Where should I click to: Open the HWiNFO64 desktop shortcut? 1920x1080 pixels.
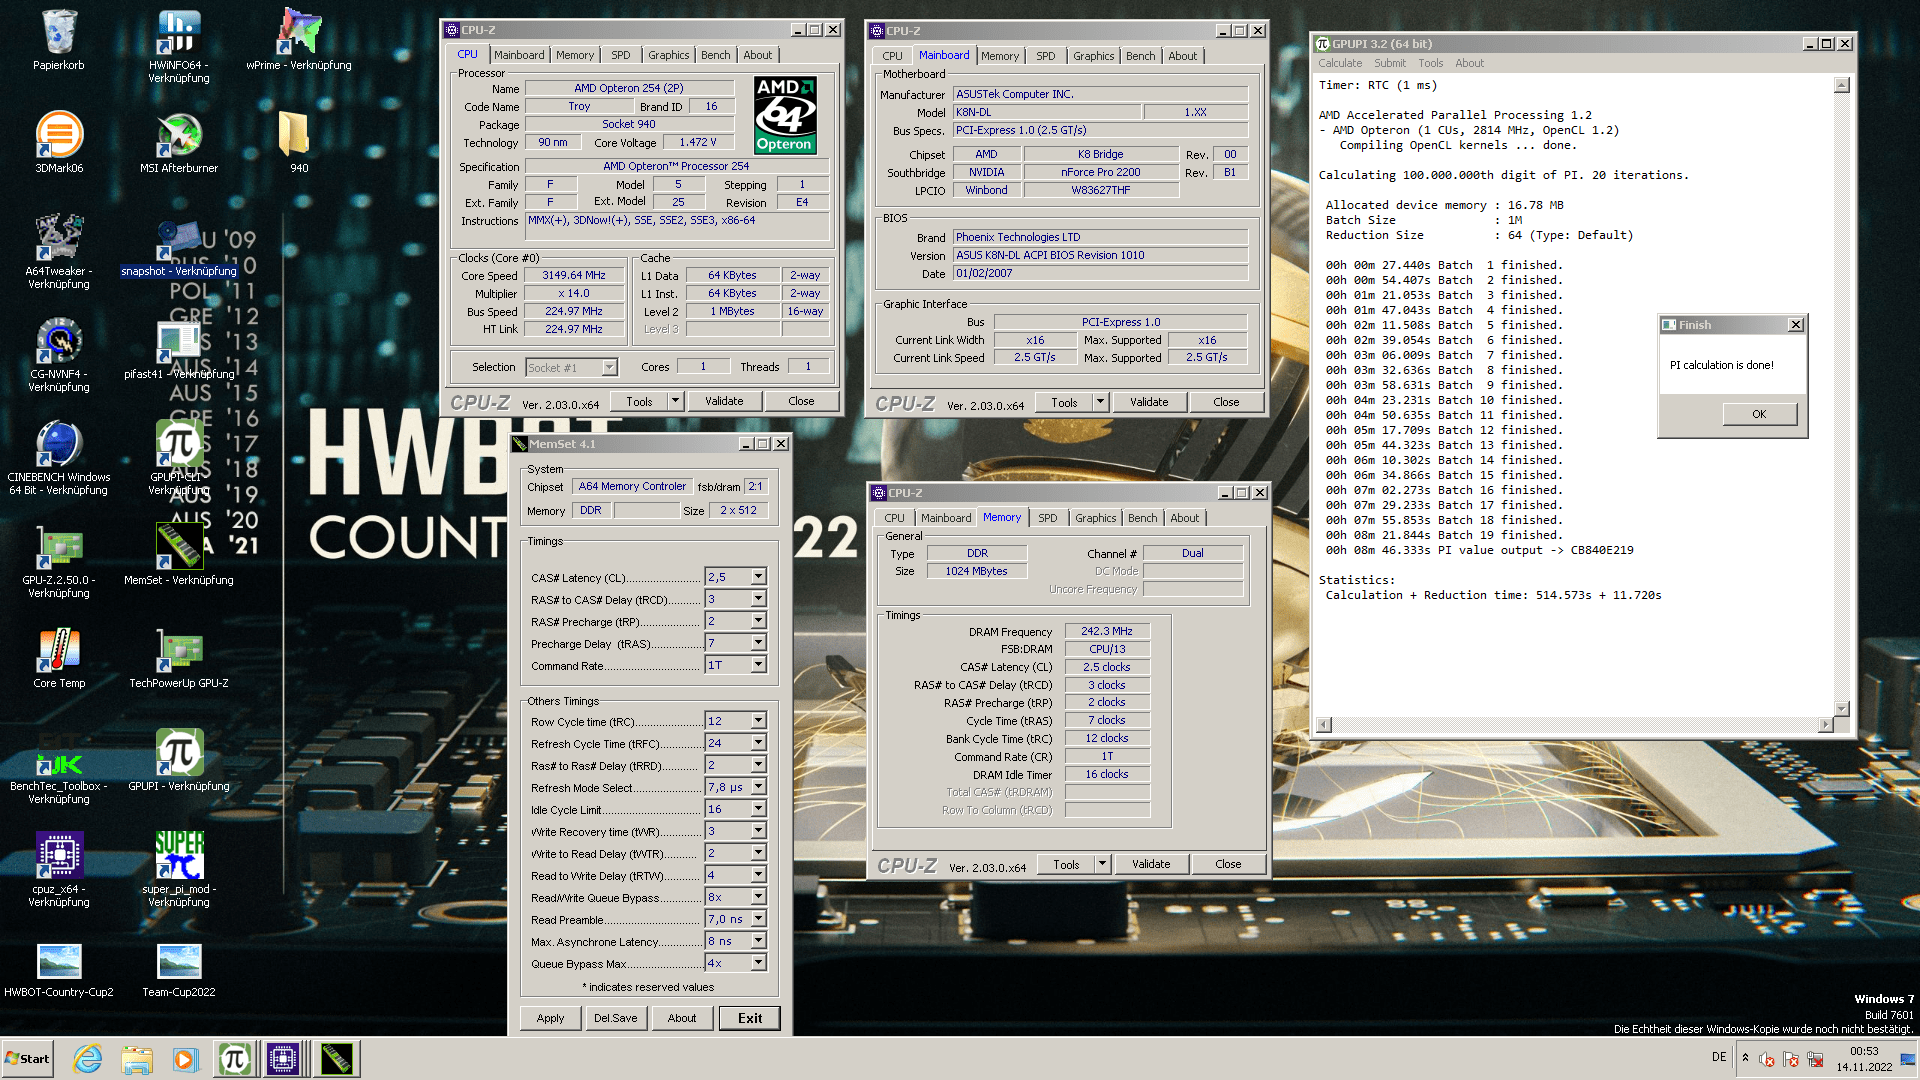pyautogui.click(x=179, y=45)
